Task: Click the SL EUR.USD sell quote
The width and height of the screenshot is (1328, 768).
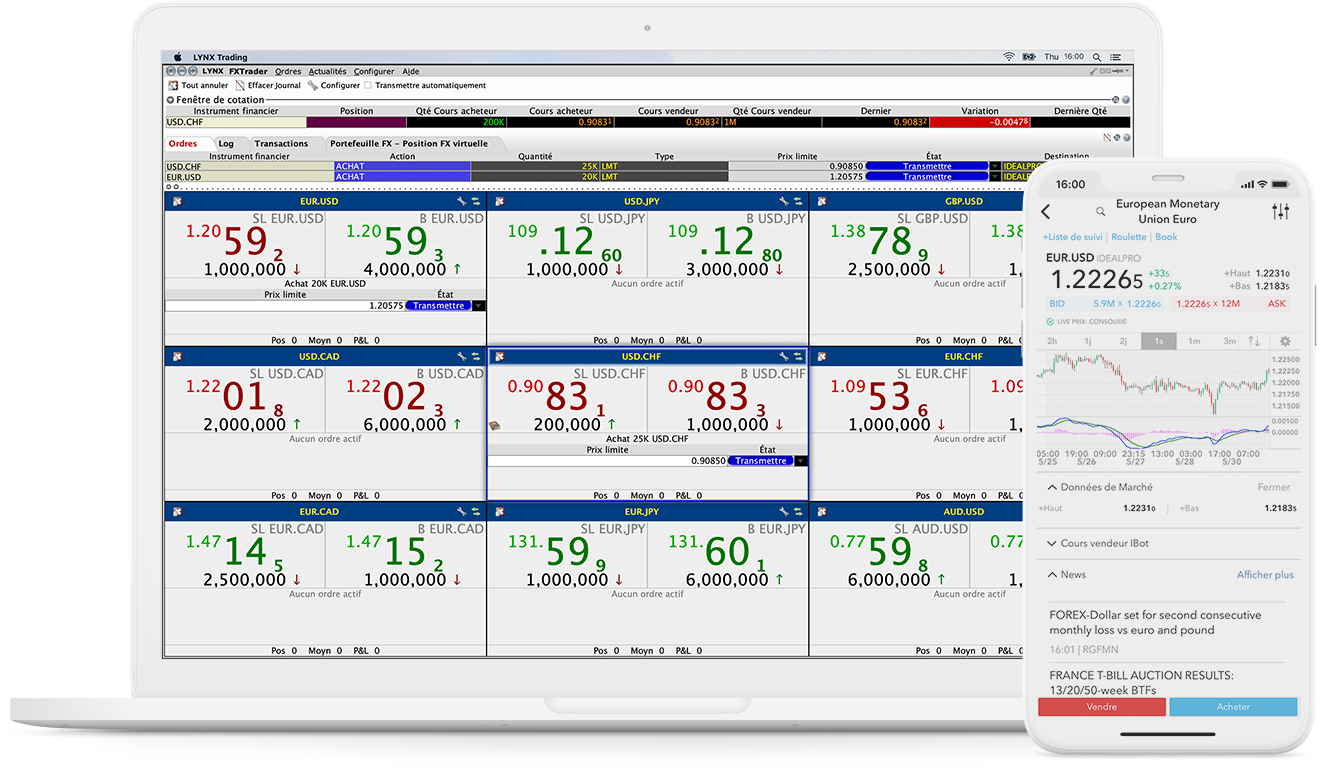Action: coord(245,244)
